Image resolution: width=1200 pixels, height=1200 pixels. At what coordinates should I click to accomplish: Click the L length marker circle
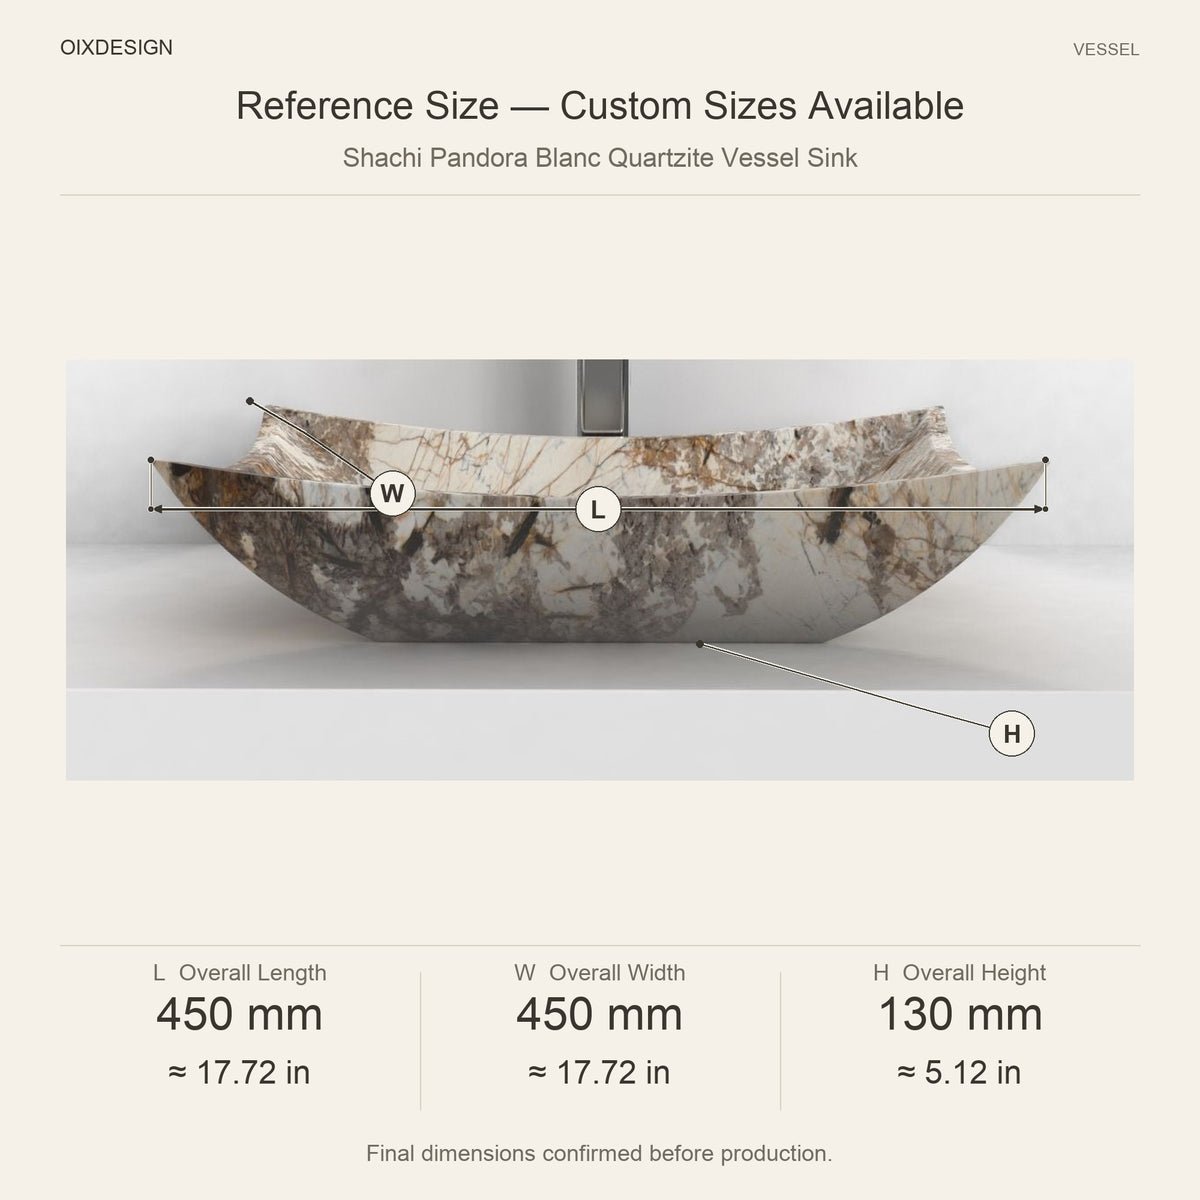coord(598,510)
